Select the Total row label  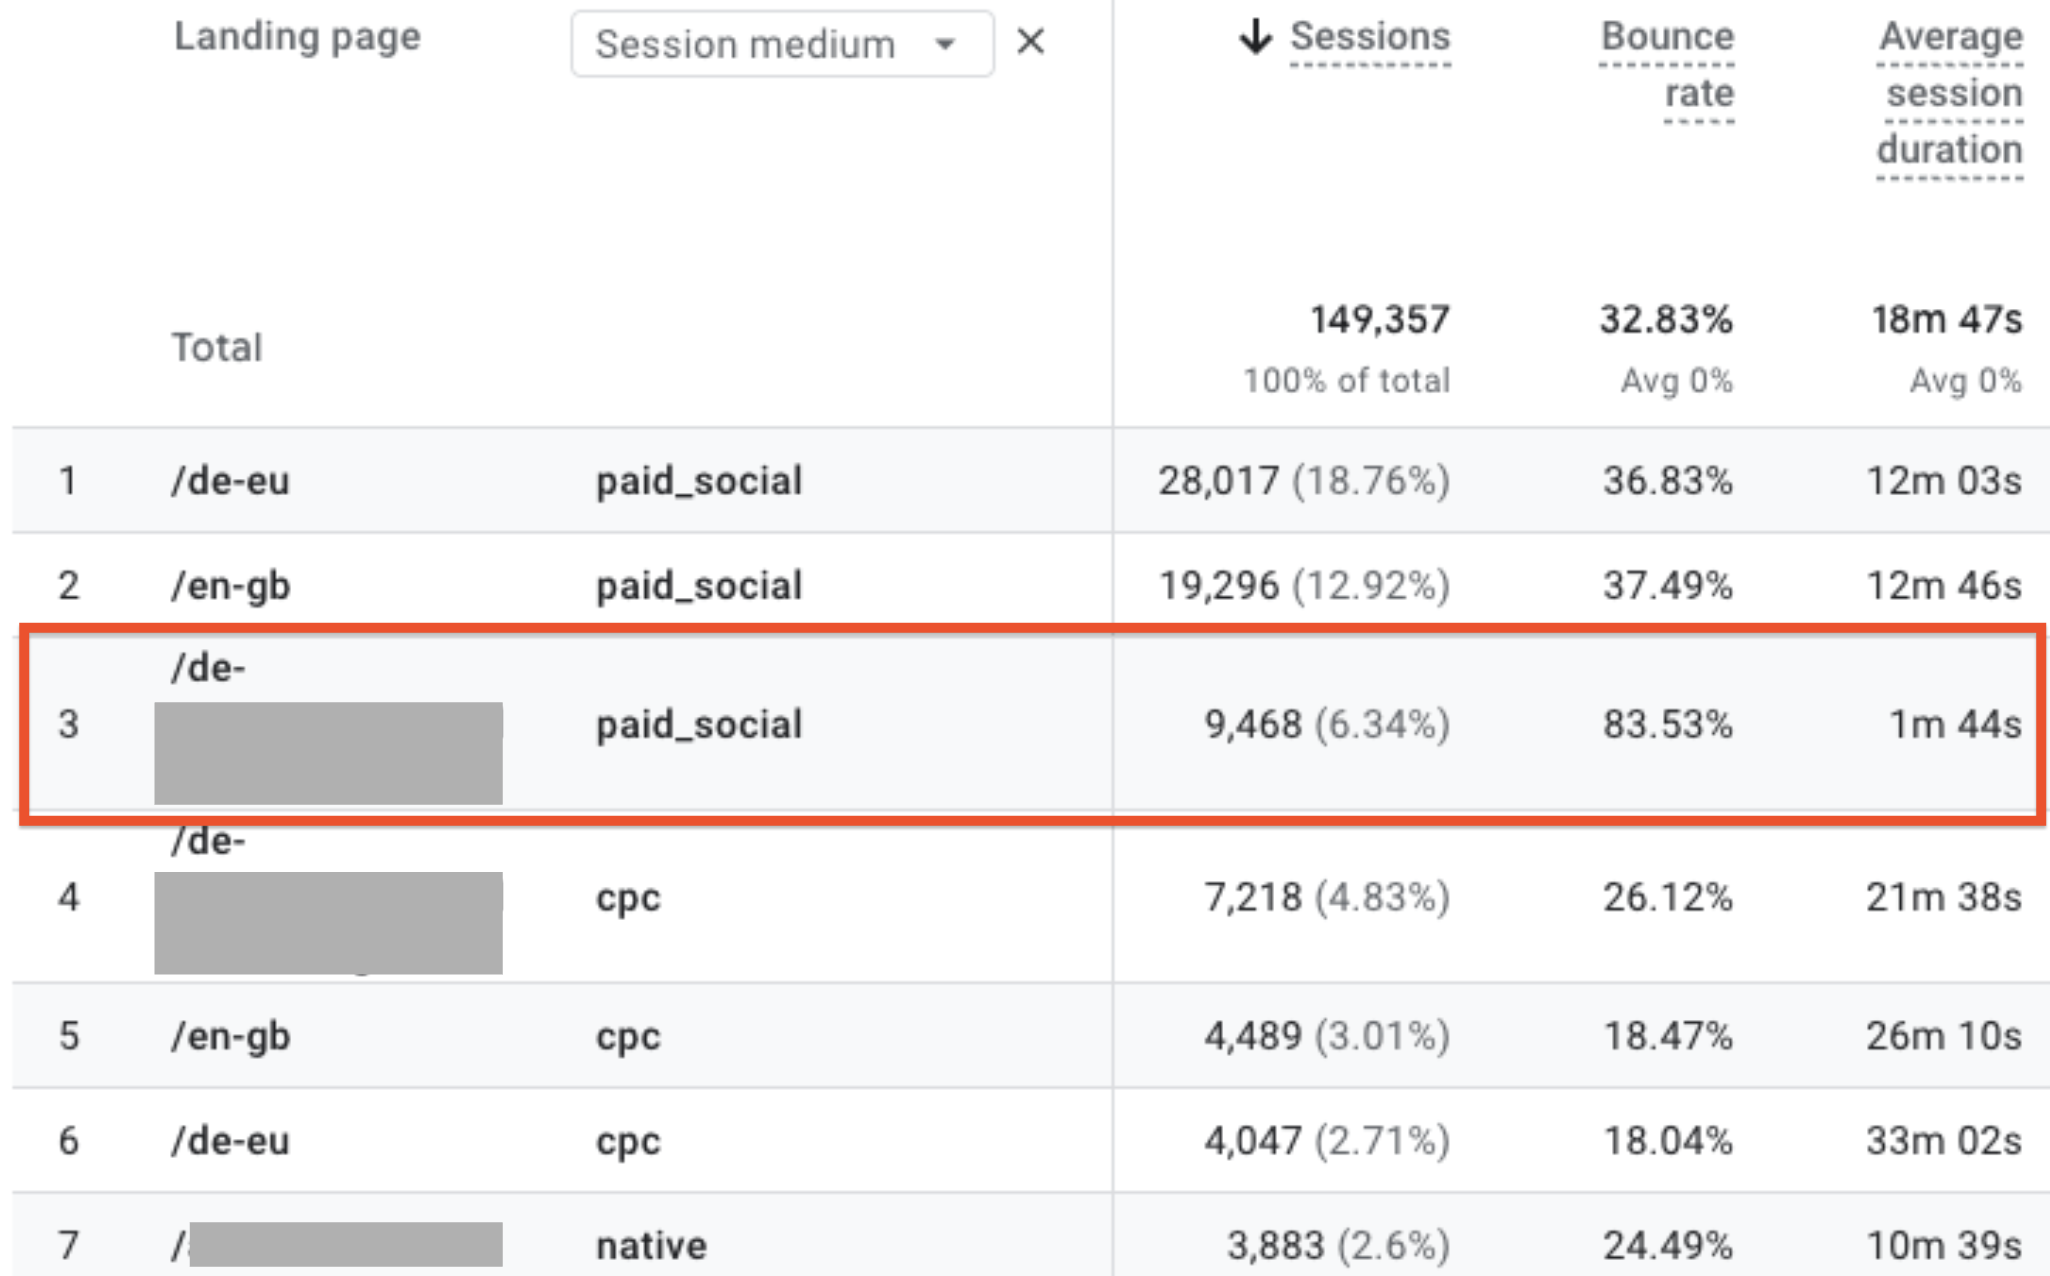tap(217, 348)
